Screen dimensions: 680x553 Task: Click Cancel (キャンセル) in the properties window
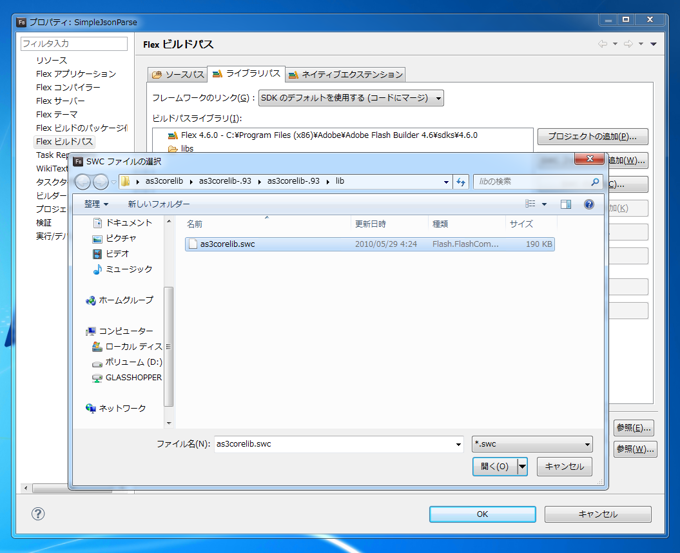point(598,514)
